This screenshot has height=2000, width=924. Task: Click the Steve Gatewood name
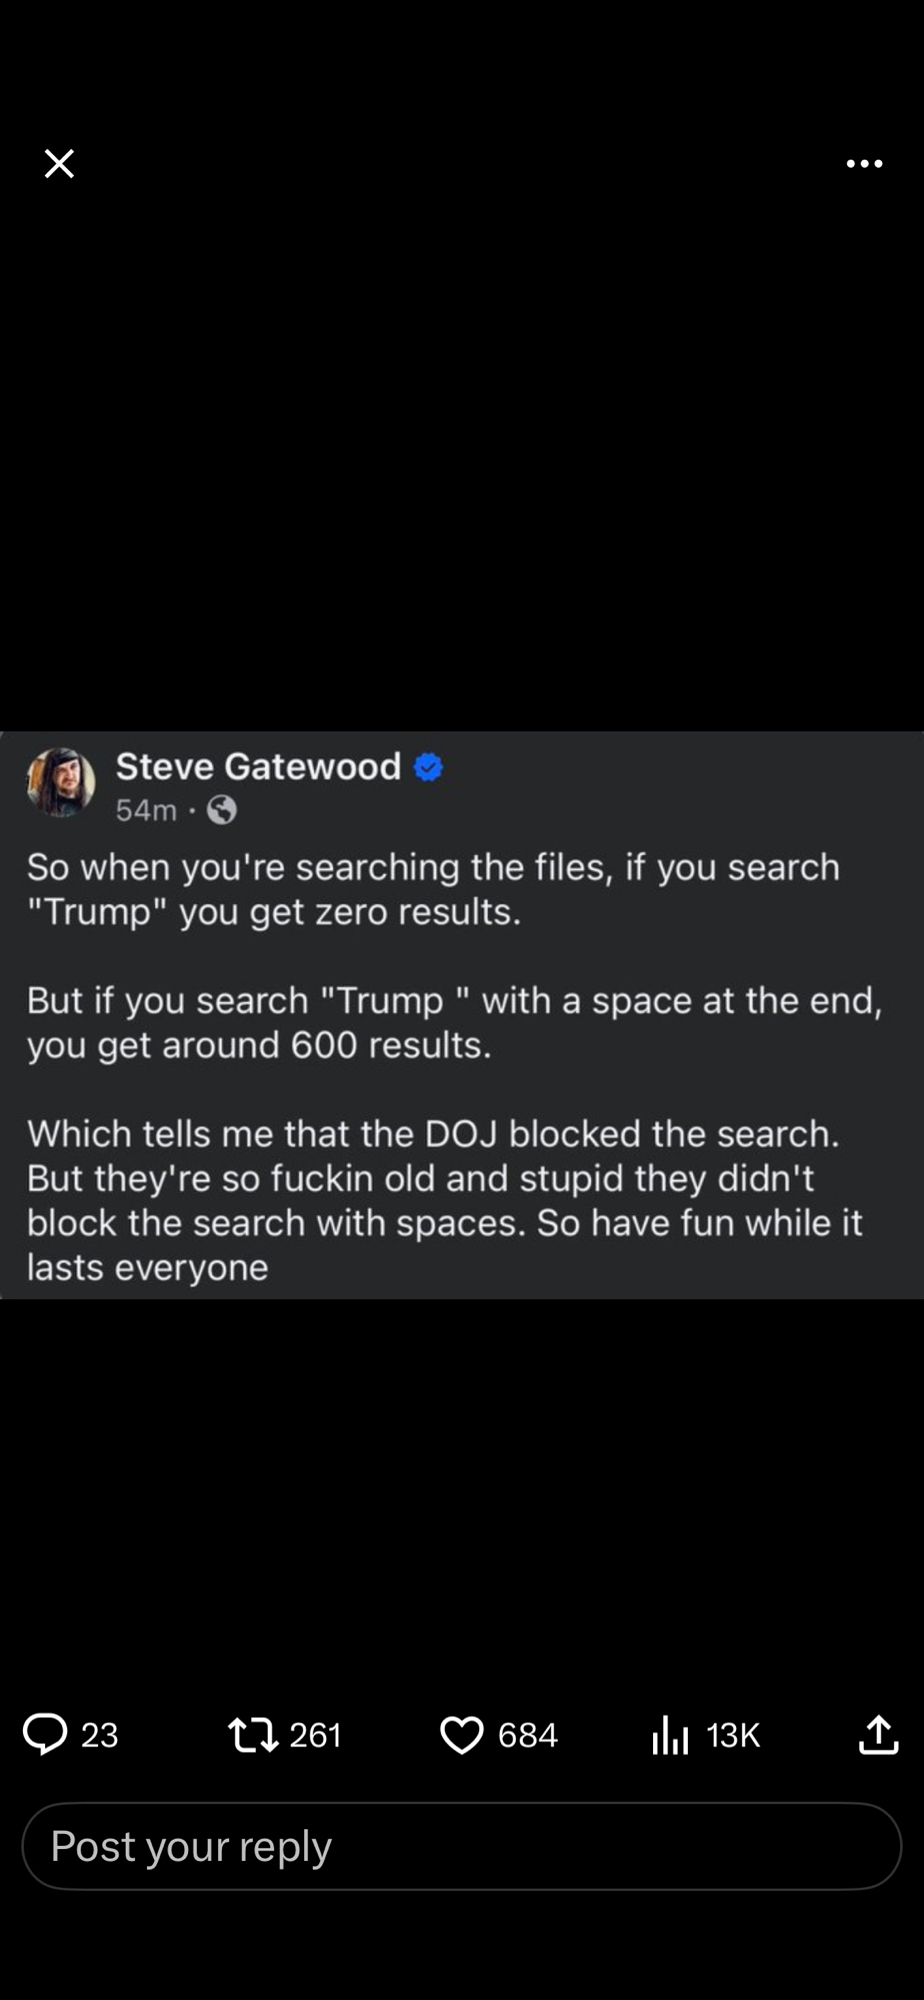coord(258,766)
